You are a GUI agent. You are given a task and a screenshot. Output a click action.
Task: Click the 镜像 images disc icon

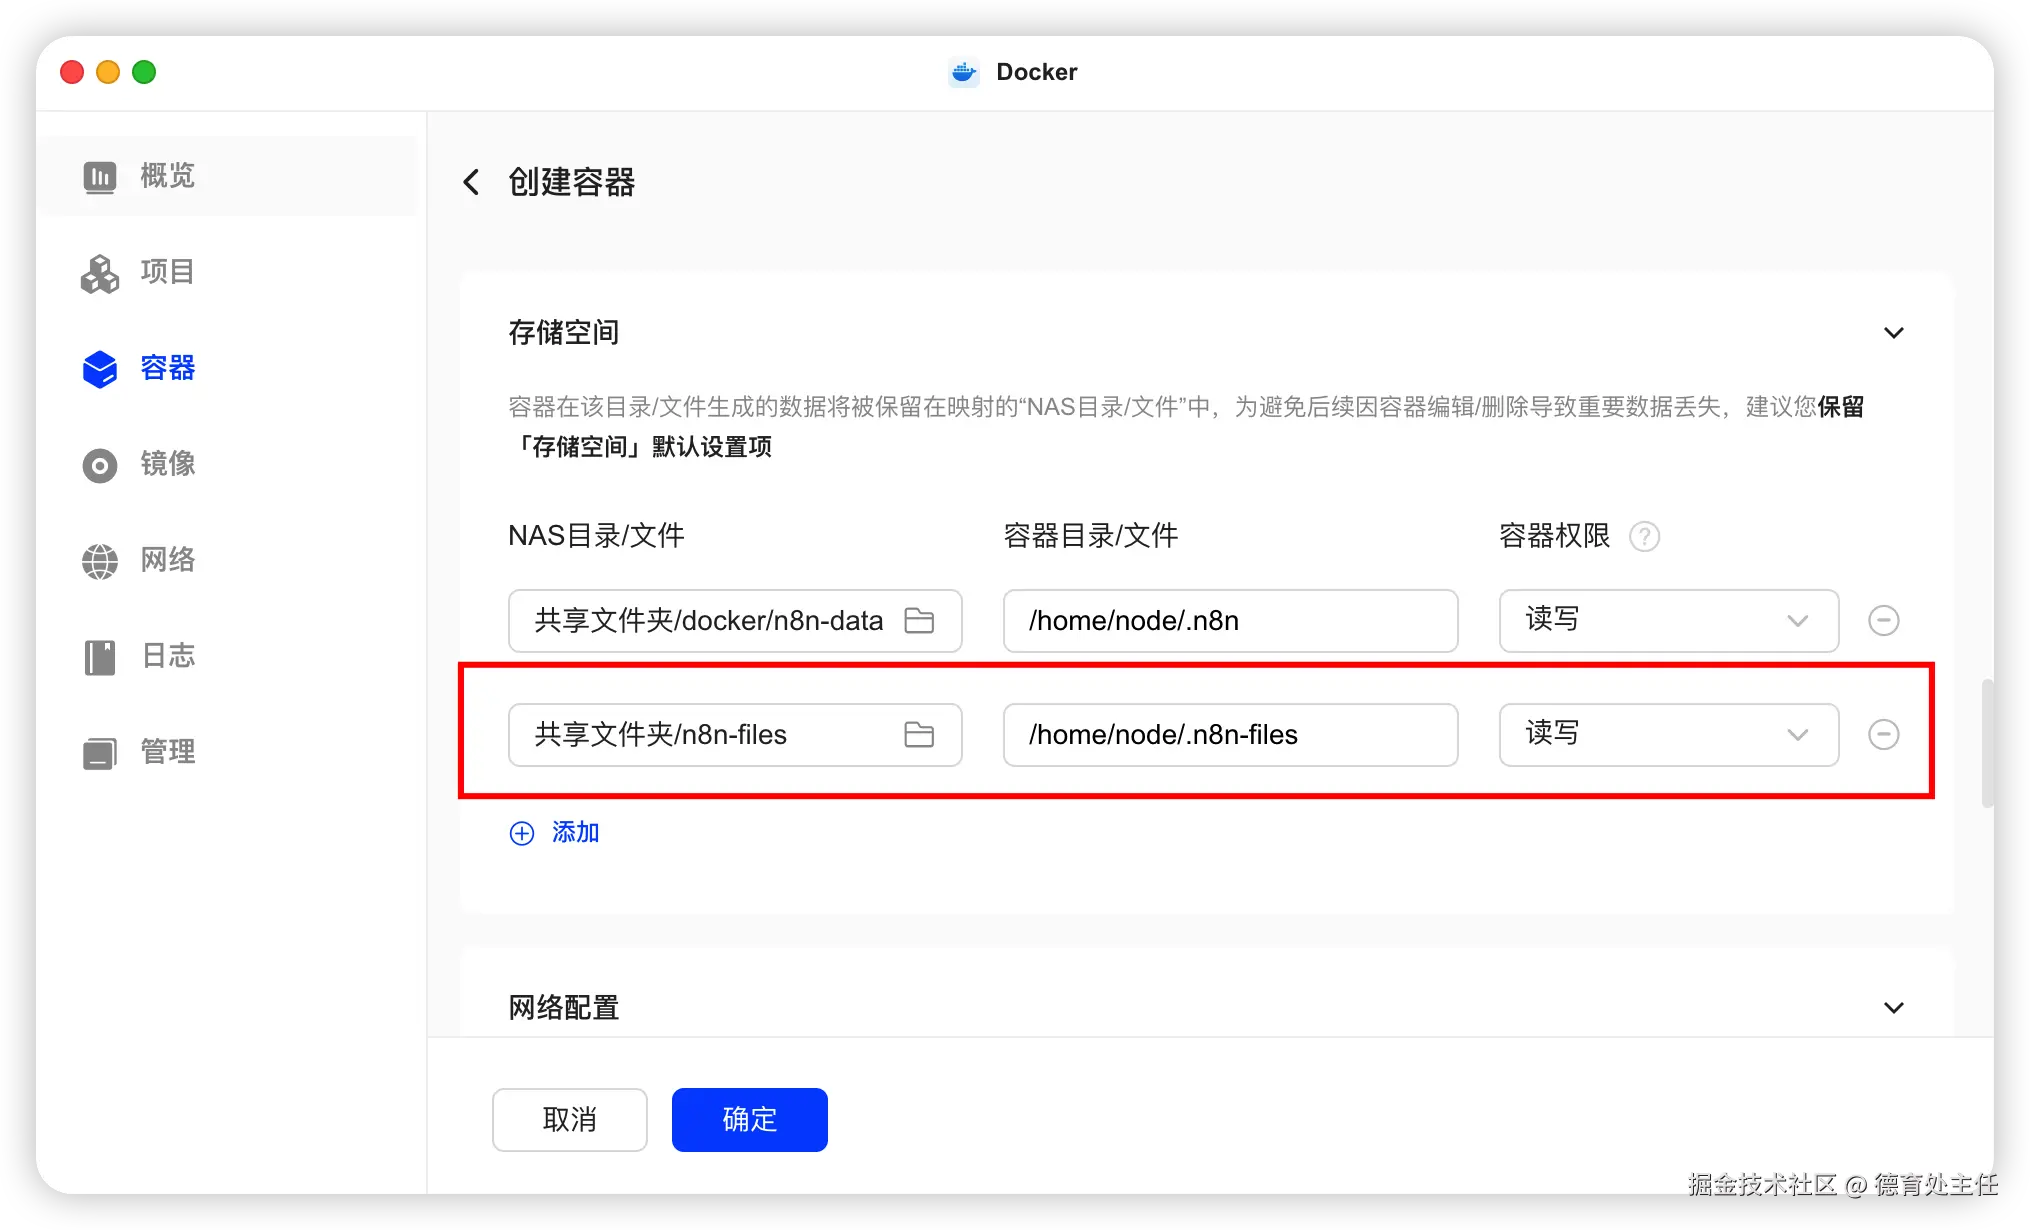click(x=100, y=465)
